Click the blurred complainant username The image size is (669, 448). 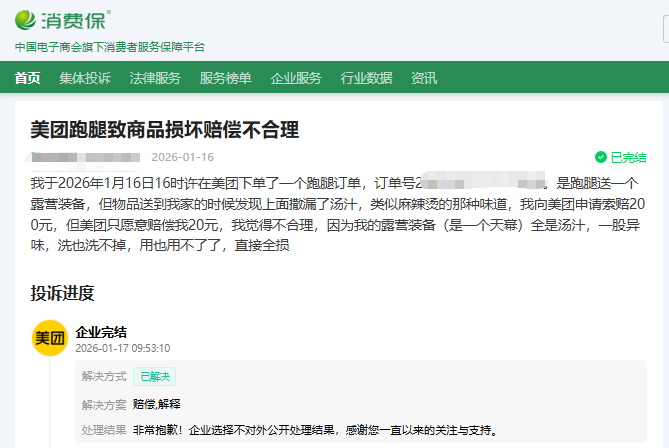tap(85, 157)
